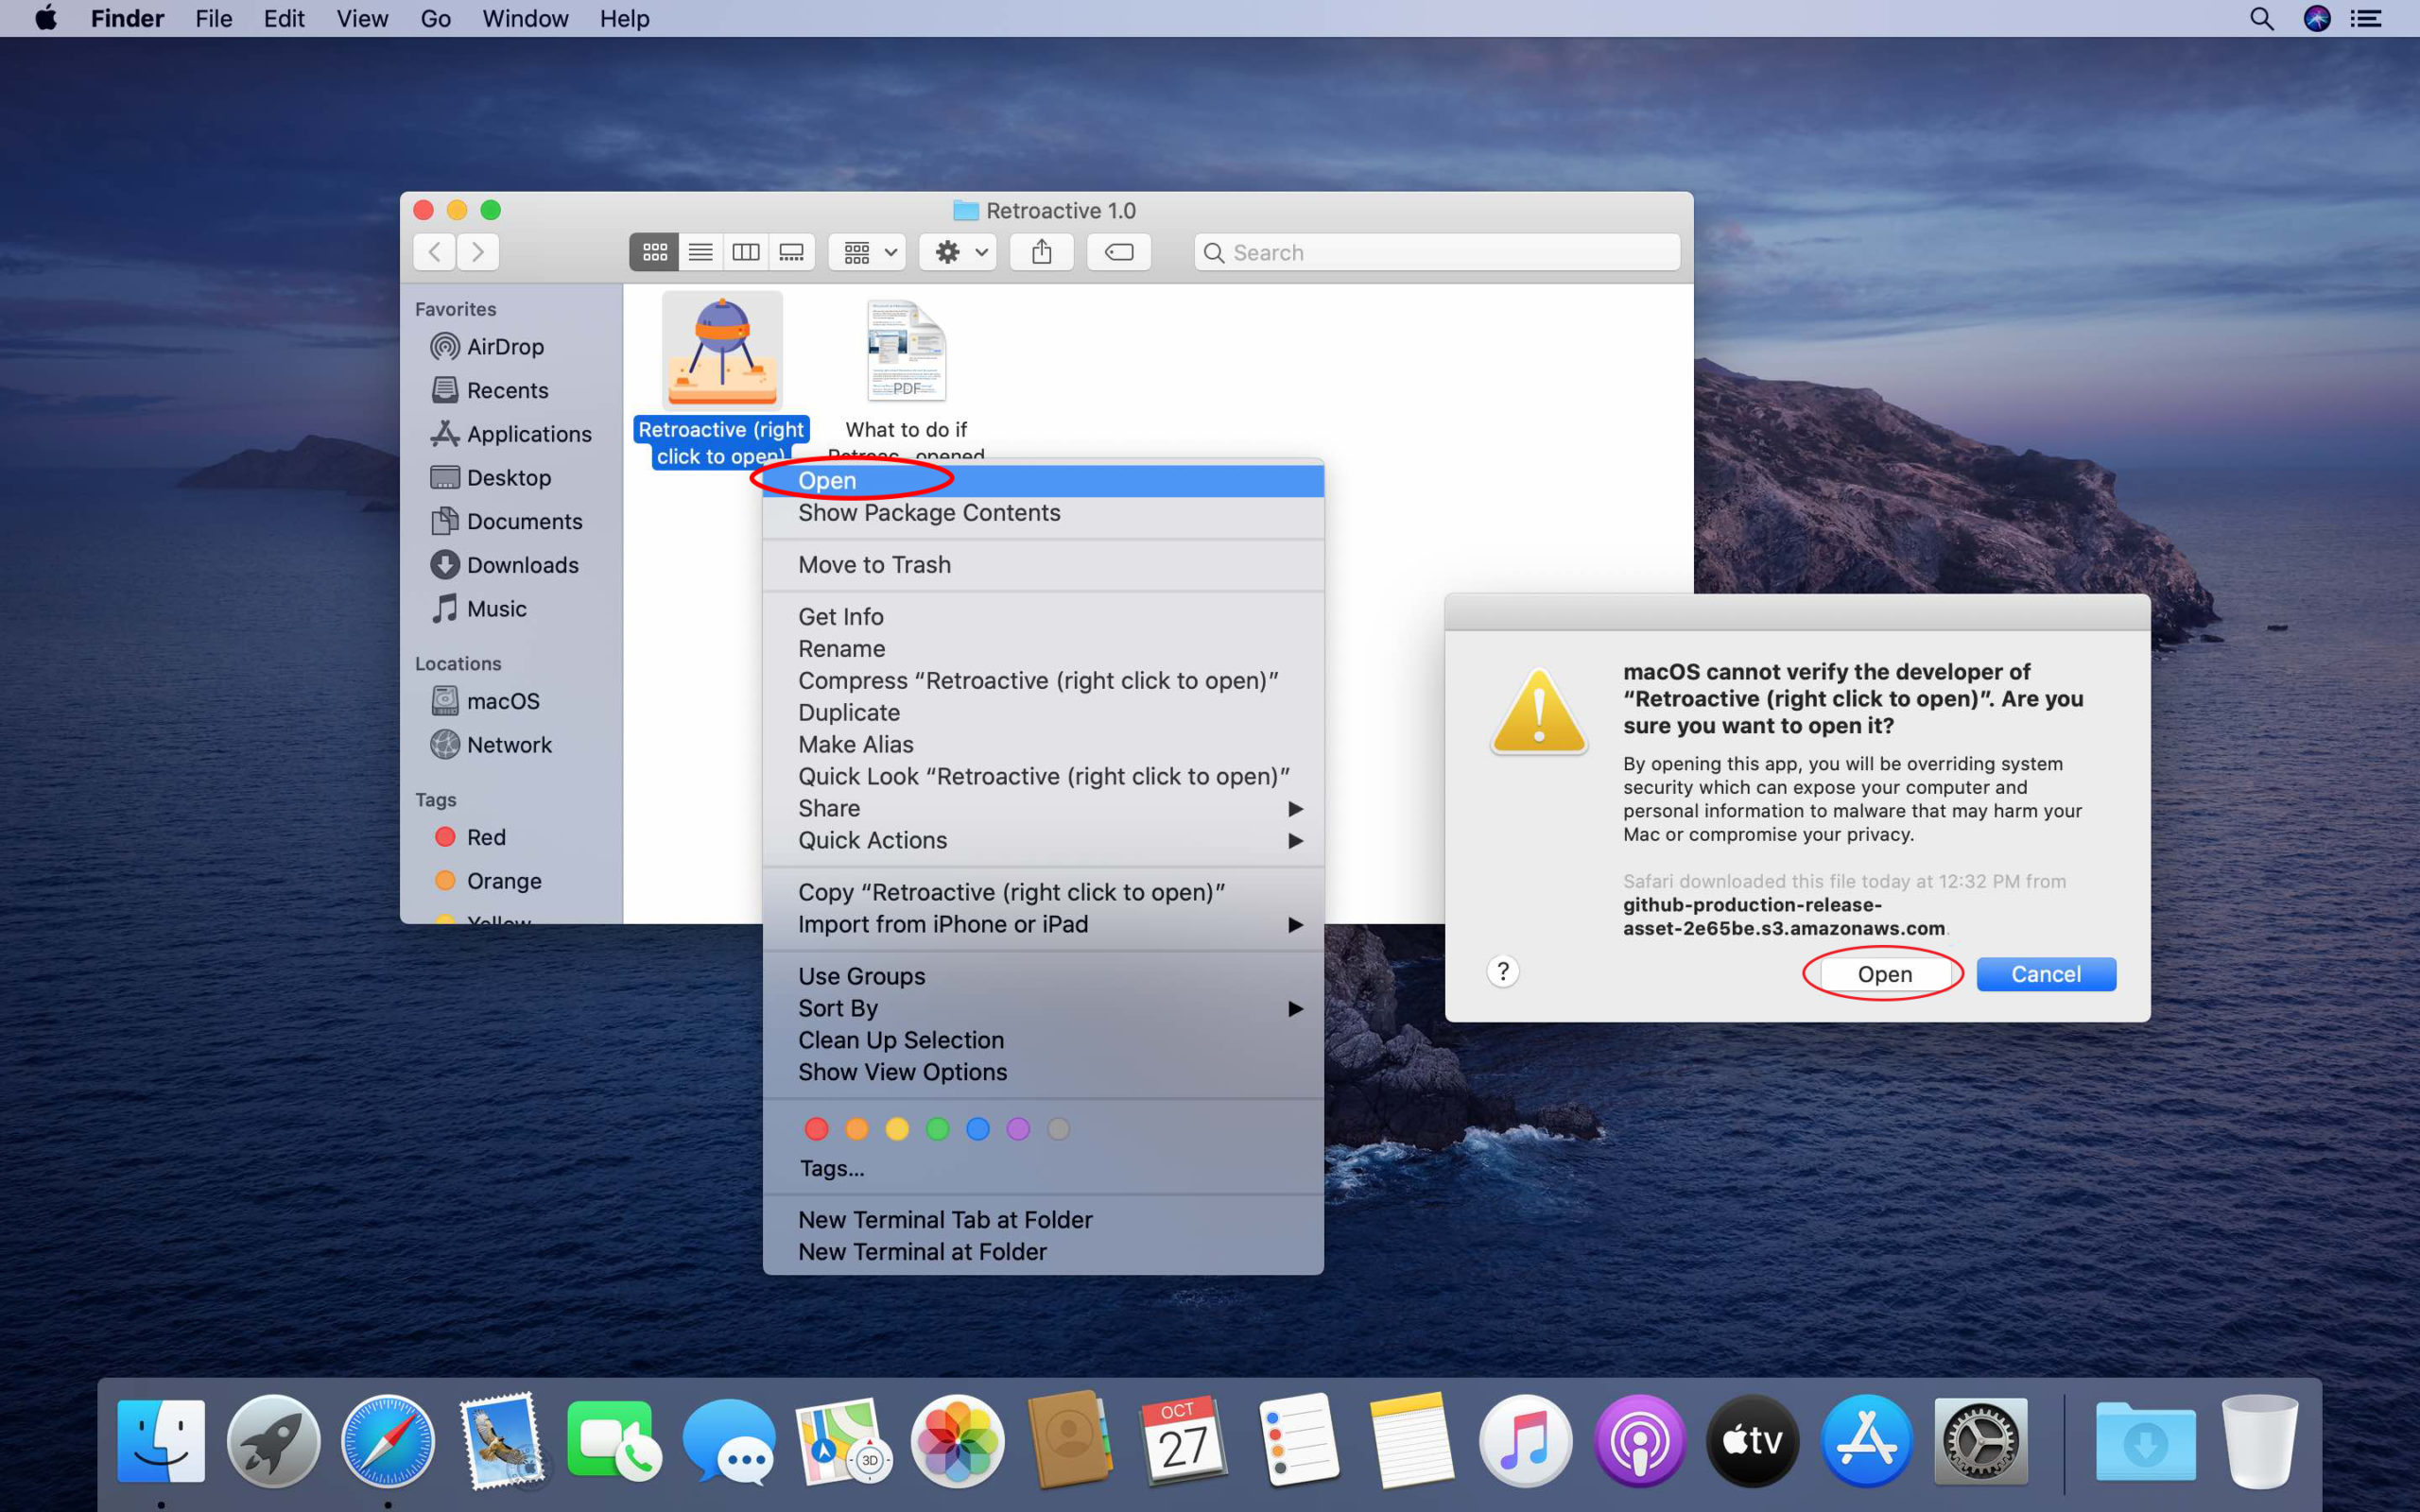Open Downloads folder stack in Dock

pyautogui.click(x=2145, y=1441)
